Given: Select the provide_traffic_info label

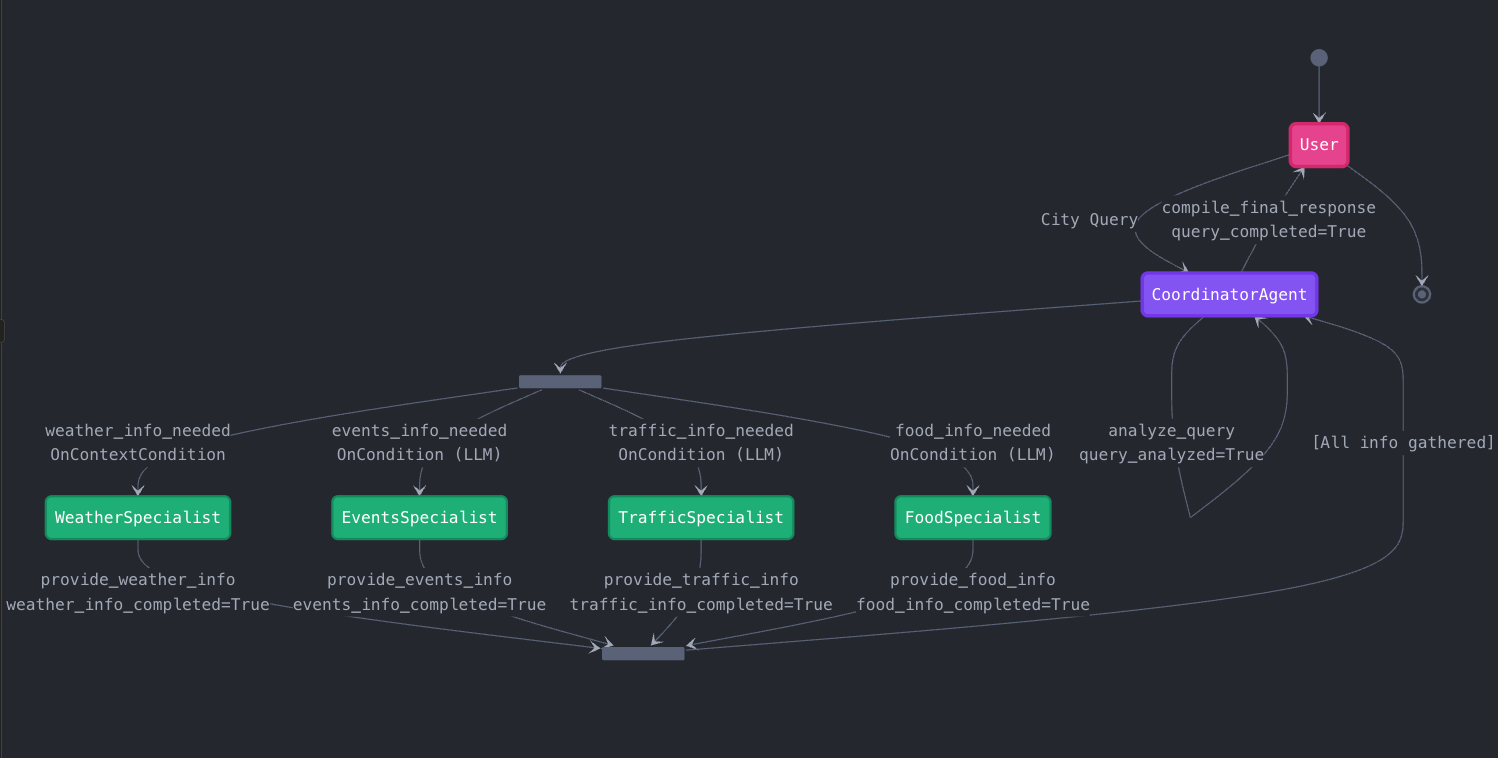Looking at the screenshot, I should tap(701, 580).
